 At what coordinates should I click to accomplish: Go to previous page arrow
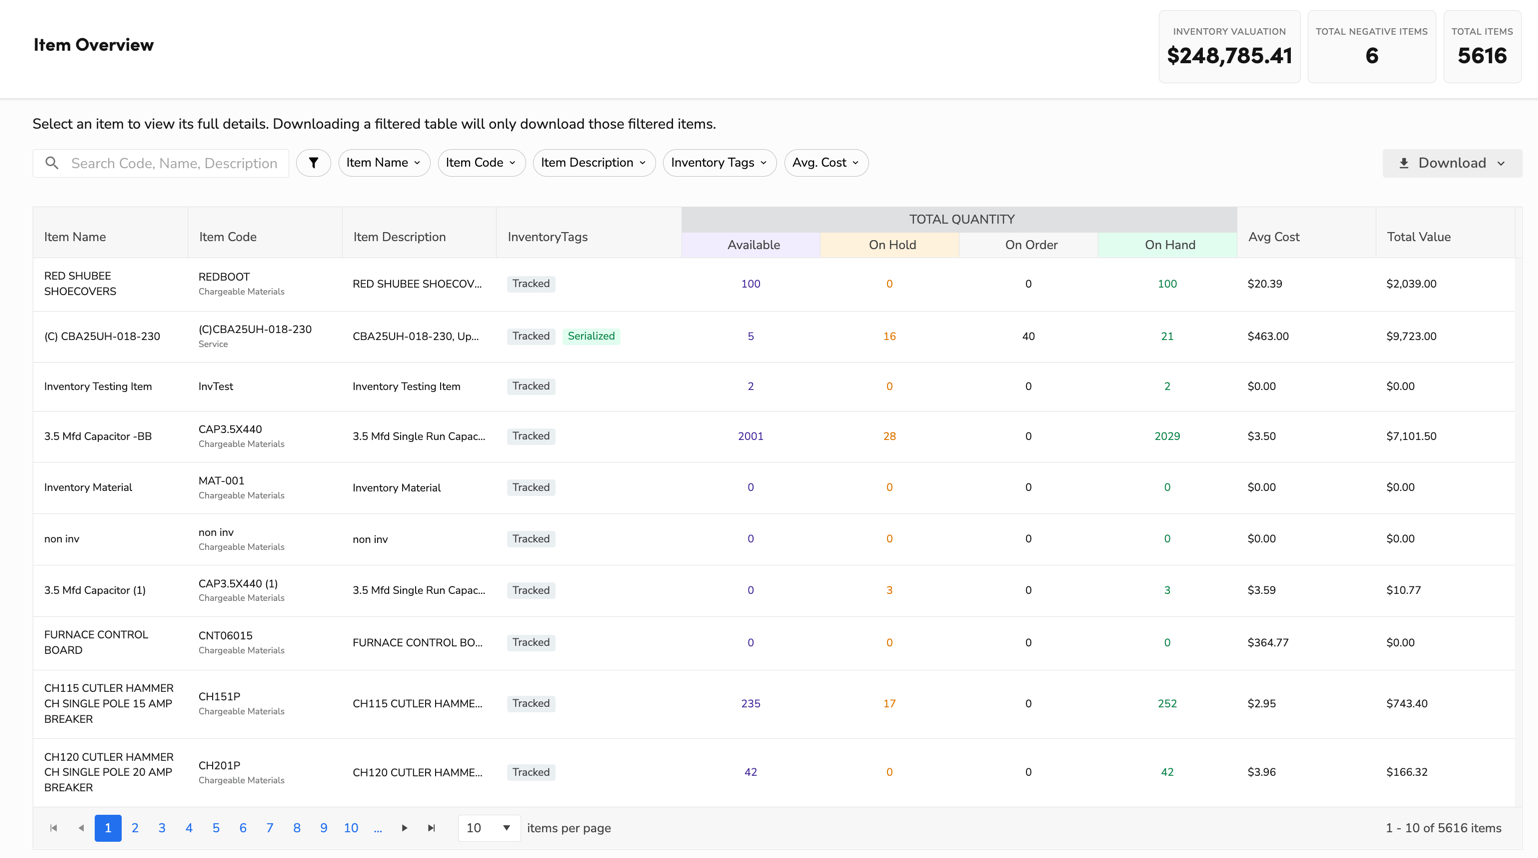(x=81, y=828)
